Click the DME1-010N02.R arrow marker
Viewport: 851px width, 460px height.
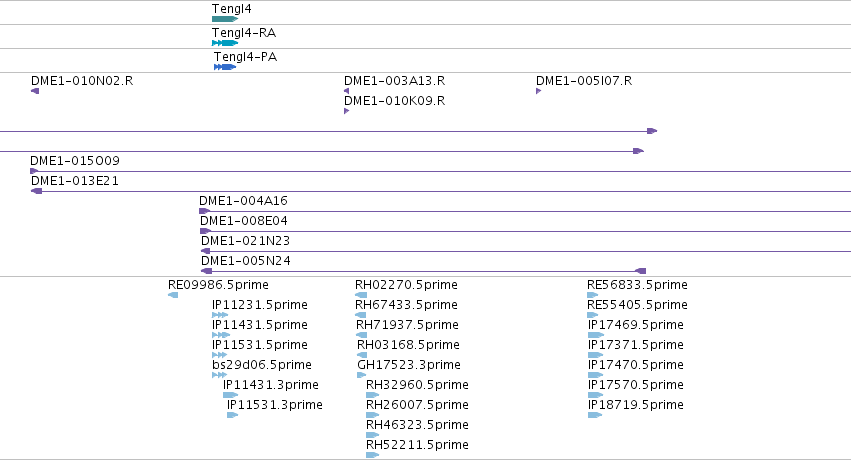point(35,91)
